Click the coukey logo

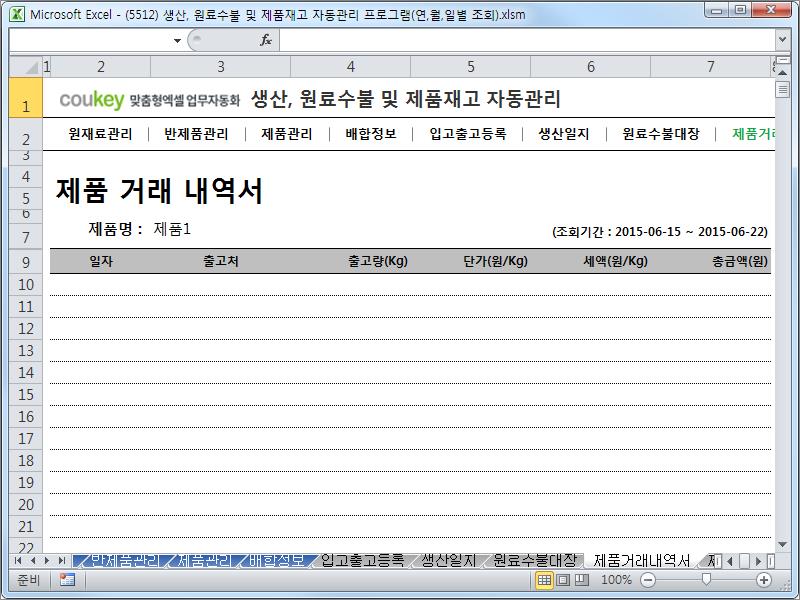coord(92,99)
